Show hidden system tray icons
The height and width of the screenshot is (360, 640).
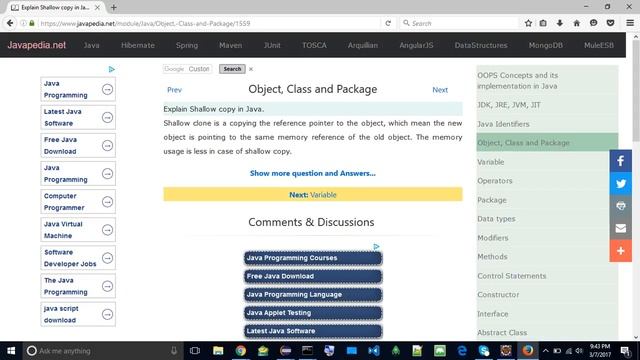545,351
